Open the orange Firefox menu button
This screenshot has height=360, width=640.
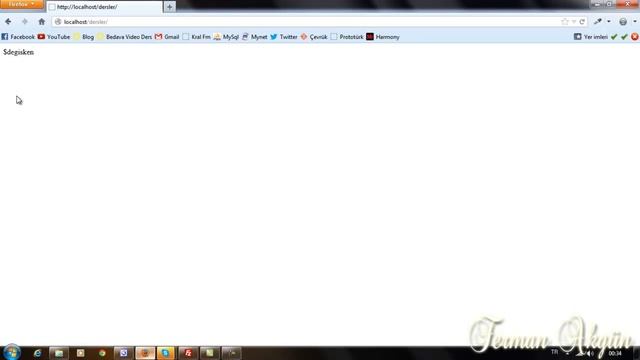pos(22,4)
